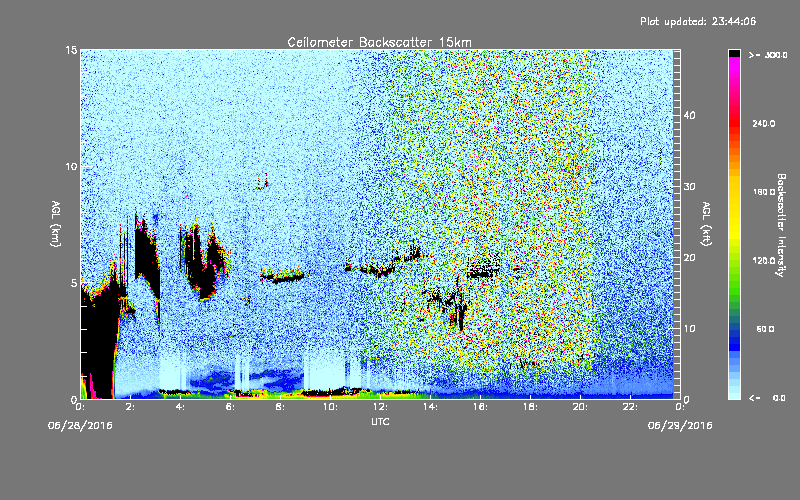Click the "240.0" colorbar label
Viewport: 800px width, 500px height.
[764, 123]
